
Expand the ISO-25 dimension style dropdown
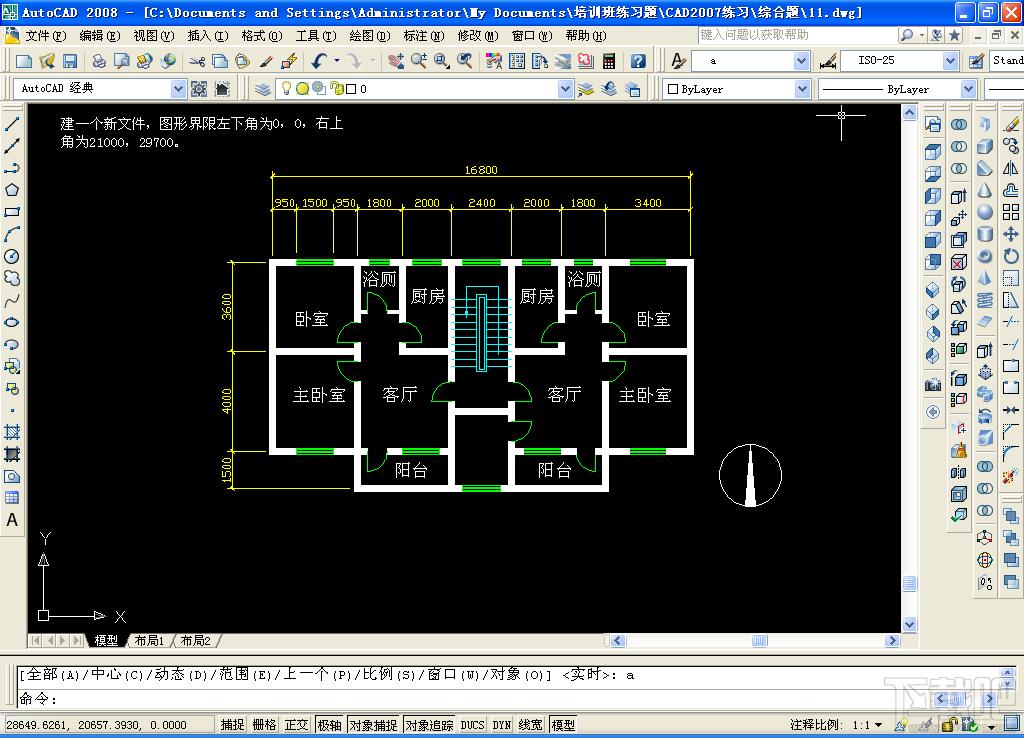(950, 61)
